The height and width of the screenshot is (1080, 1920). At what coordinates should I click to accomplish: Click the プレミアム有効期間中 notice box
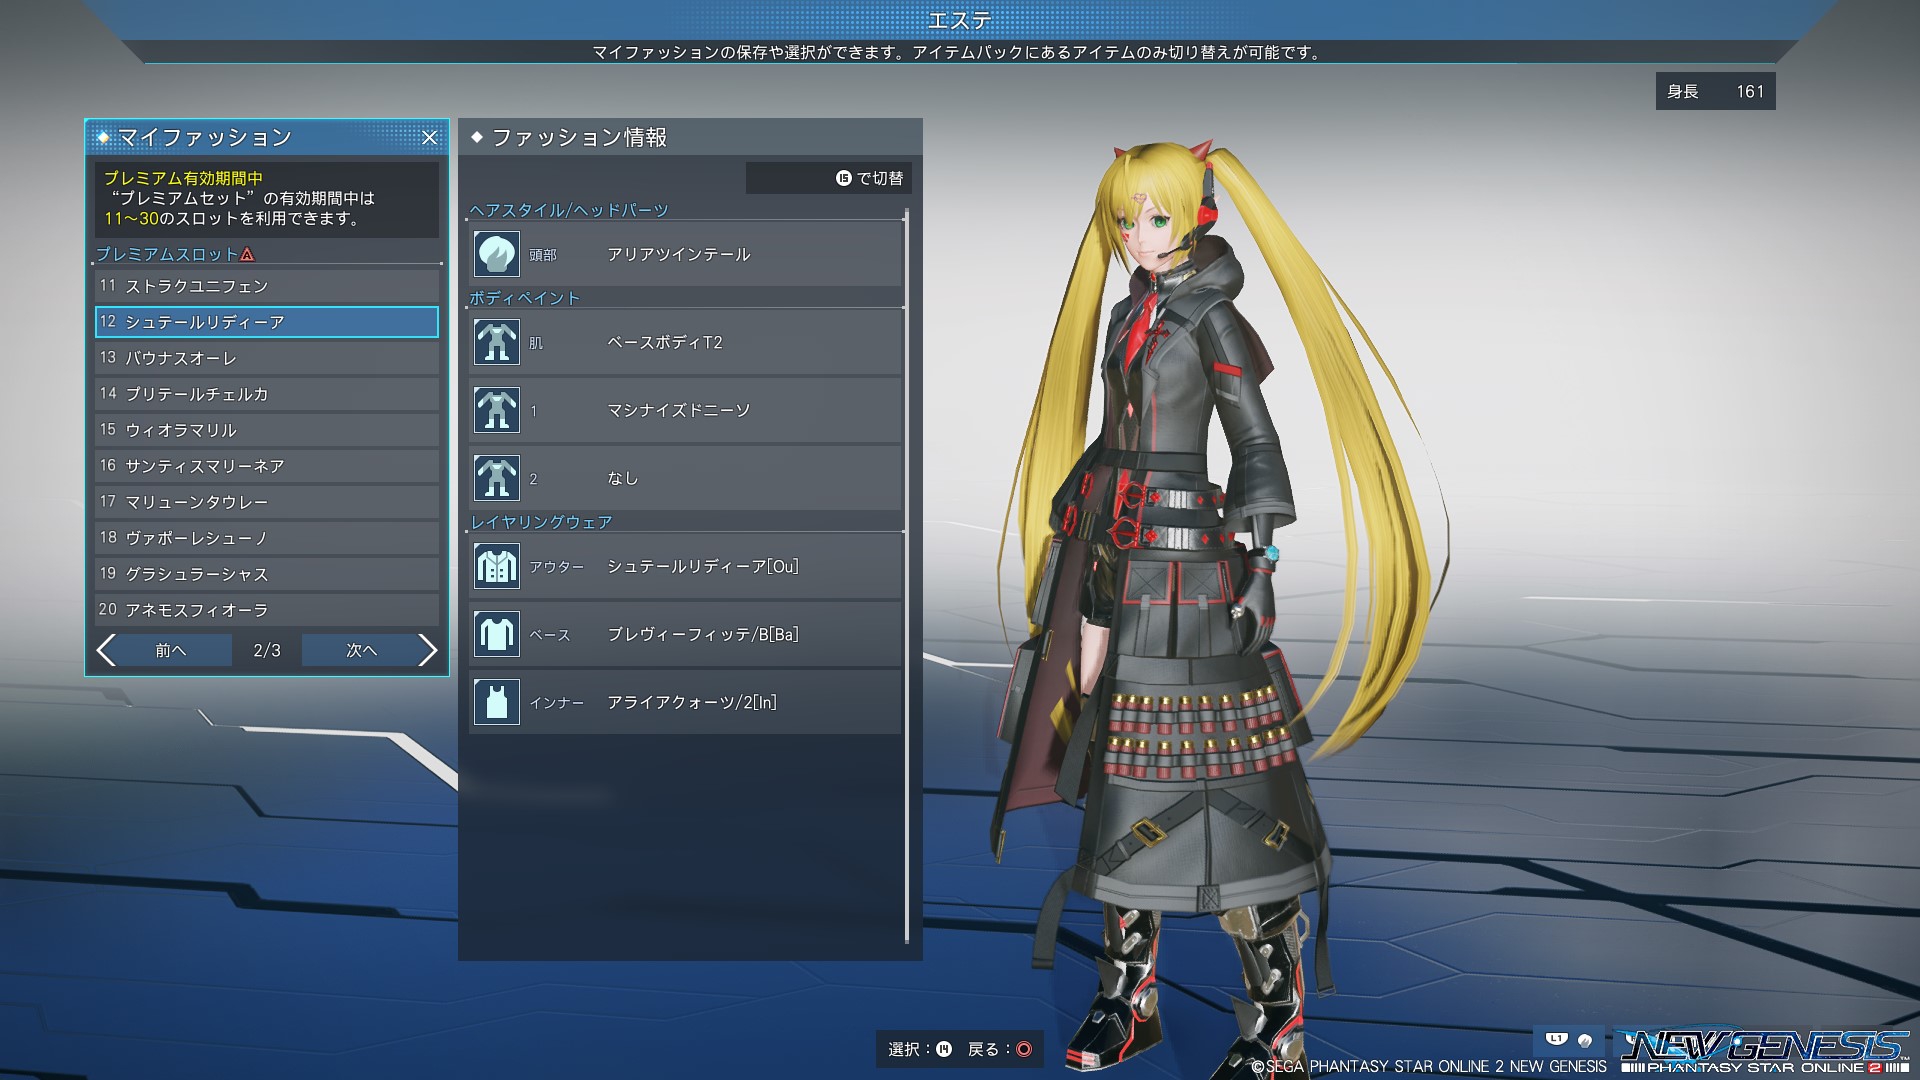[267, 199]
